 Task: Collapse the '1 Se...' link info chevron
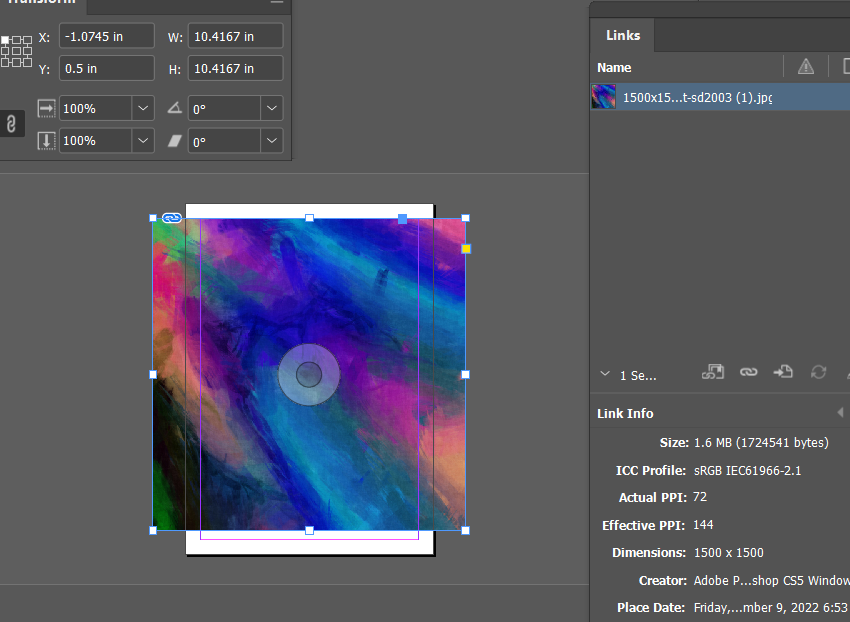[x=605, y=373]
